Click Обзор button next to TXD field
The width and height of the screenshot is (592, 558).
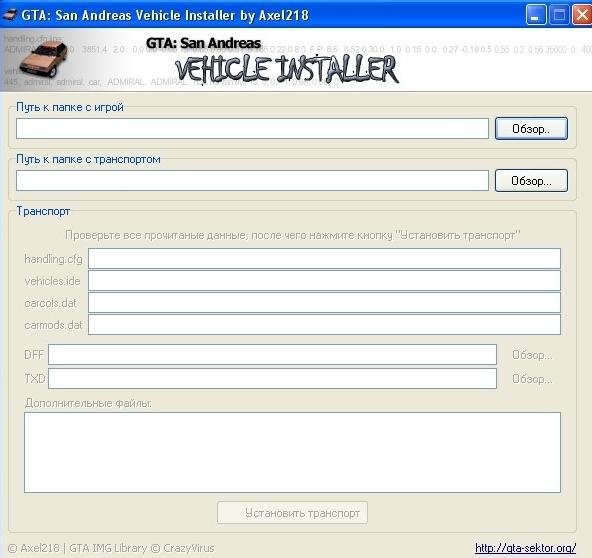pos(532,379)
